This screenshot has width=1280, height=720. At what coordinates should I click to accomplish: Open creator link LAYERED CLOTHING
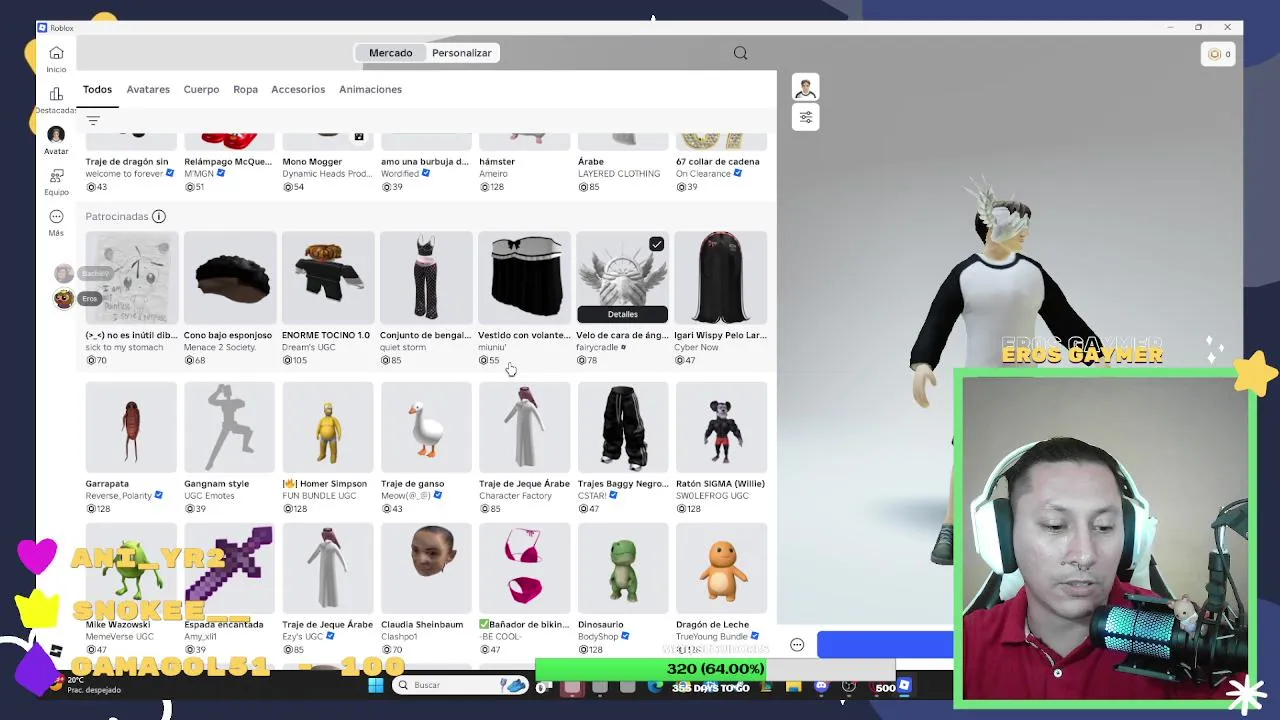619,174
